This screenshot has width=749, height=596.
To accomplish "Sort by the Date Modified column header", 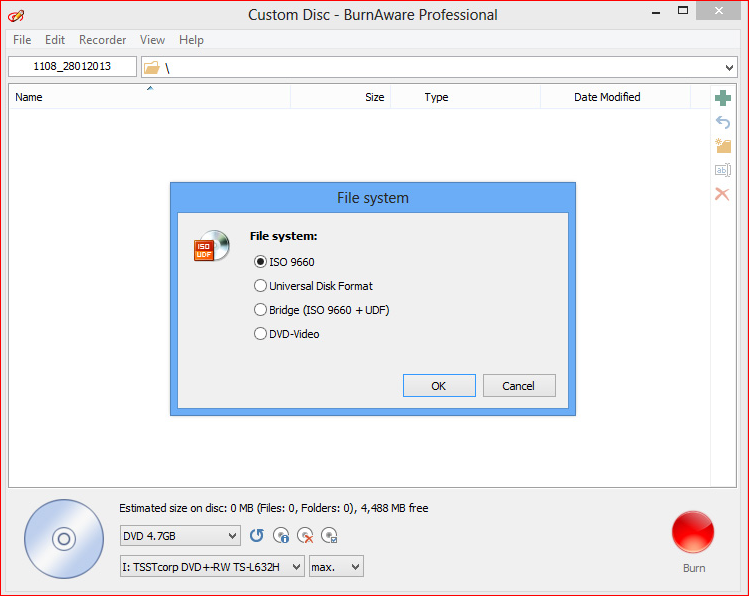I will [x=615, y=97].
